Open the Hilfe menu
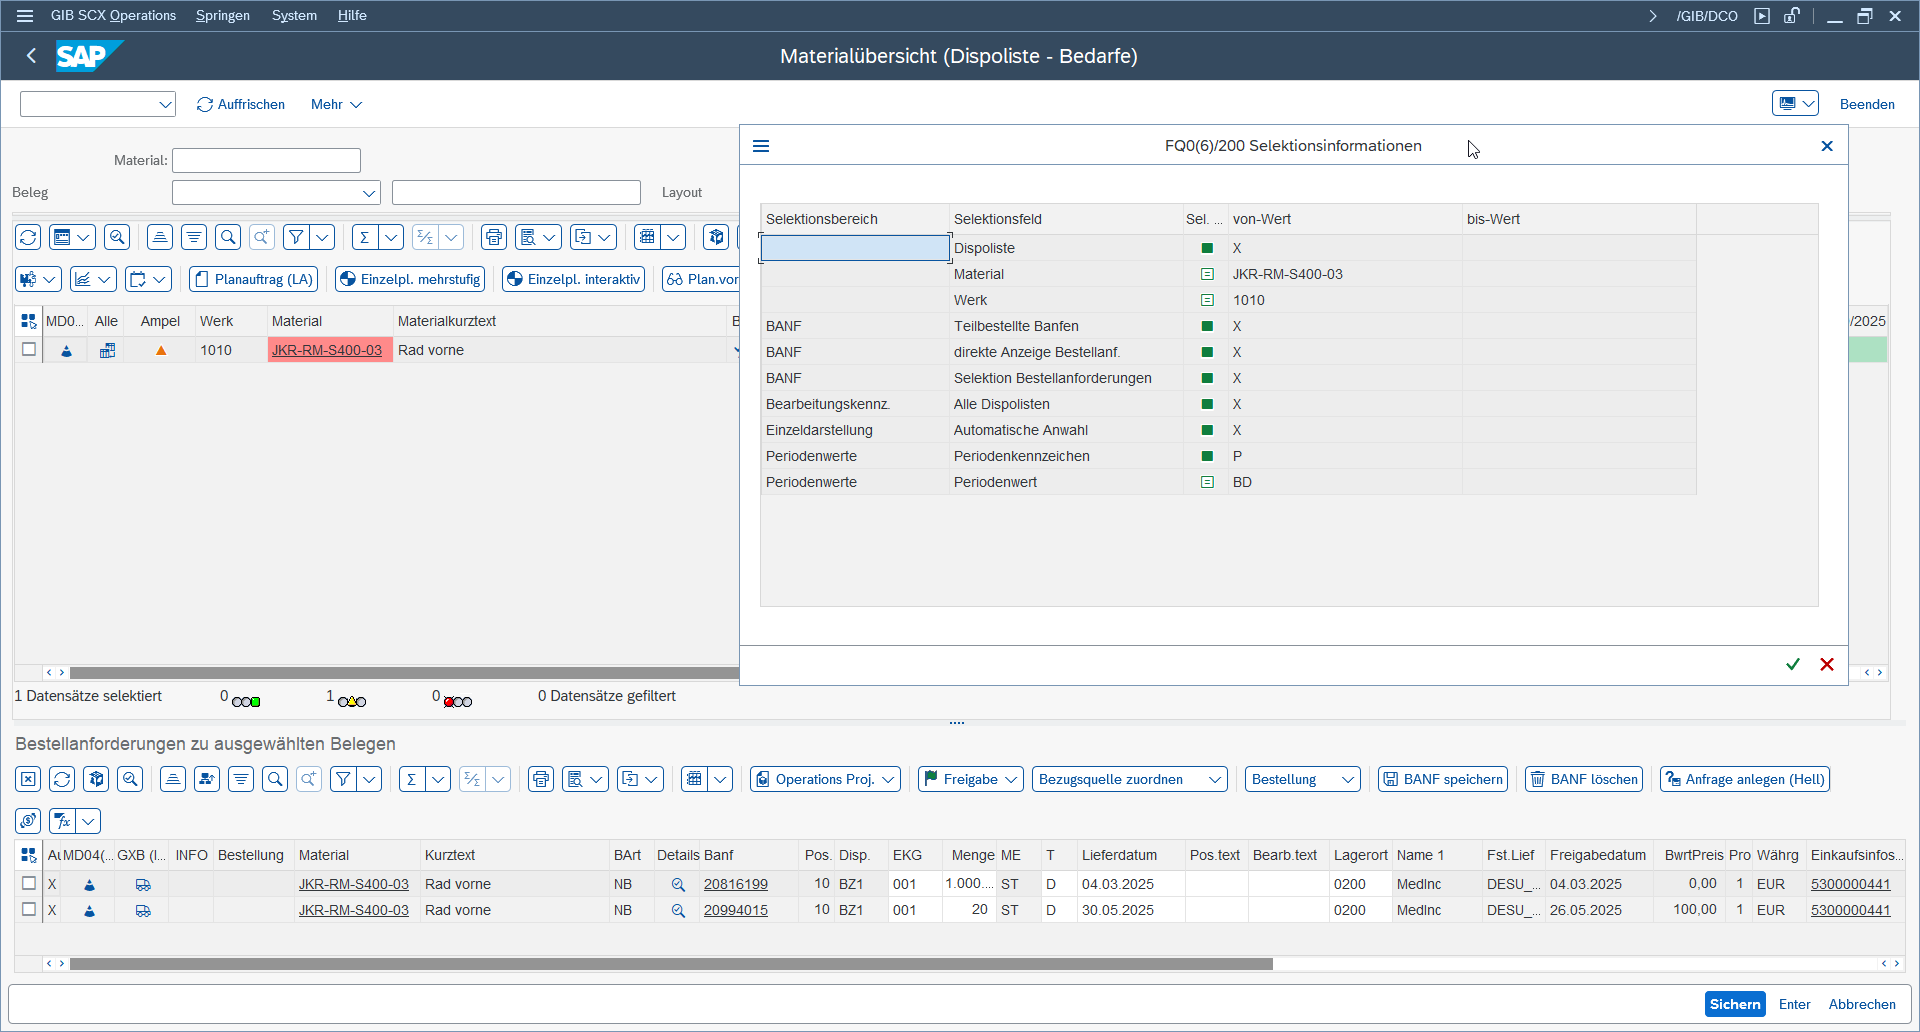Screen dimensions: 1920x1032 [x=352, y=15]
